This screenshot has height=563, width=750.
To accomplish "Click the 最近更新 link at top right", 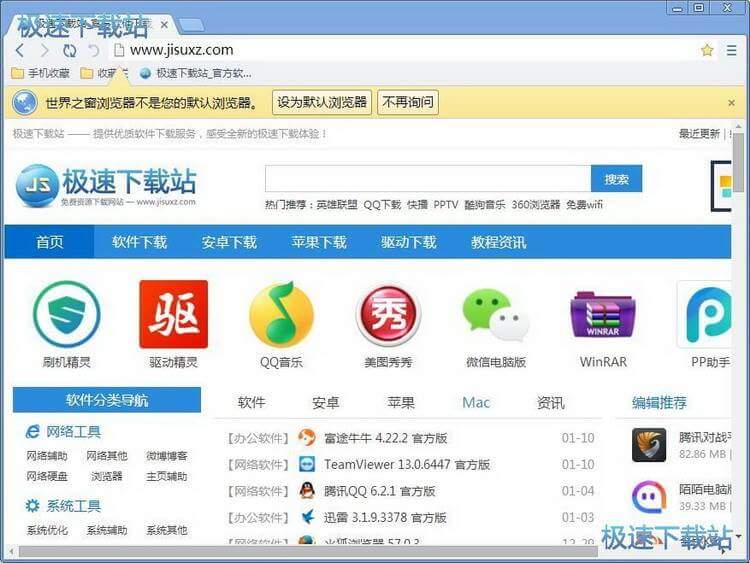I will point(699,133).
